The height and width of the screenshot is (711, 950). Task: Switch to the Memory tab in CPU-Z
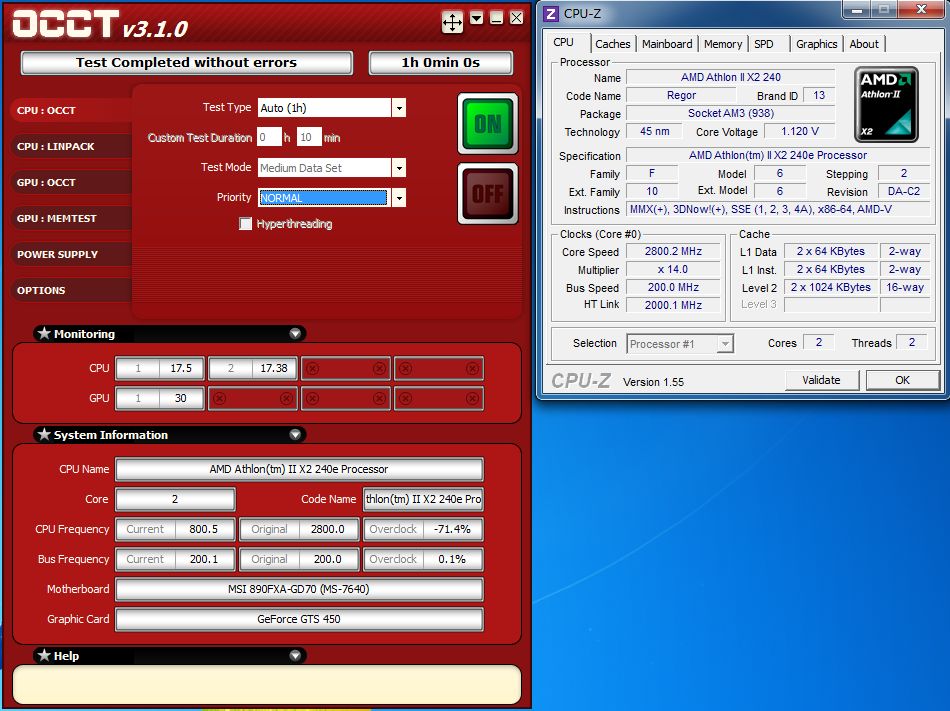pos(723,44)
